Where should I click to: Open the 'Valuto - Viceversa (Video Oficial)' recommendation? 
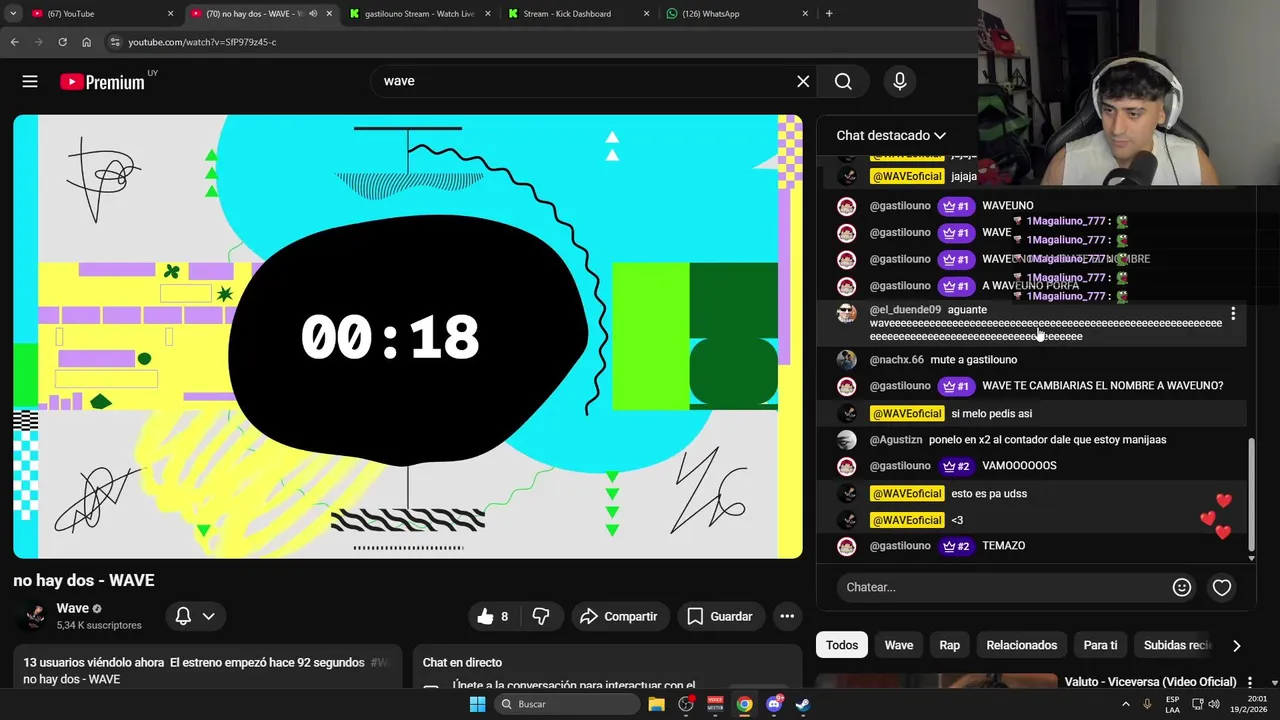coord(1150,682)
